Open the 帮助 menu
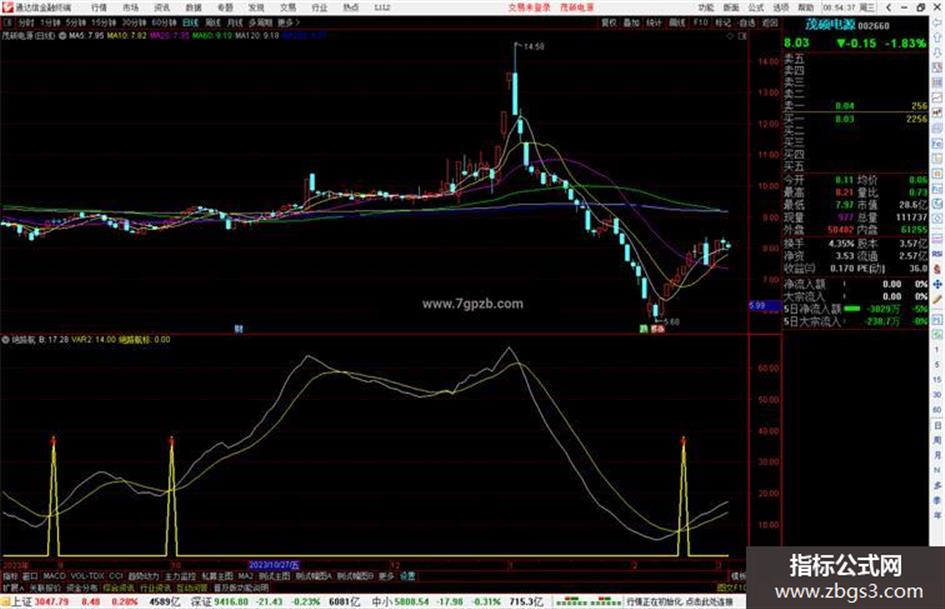This screenshot has width=945, height=609. pyautogui.click(x=806, y=8)
